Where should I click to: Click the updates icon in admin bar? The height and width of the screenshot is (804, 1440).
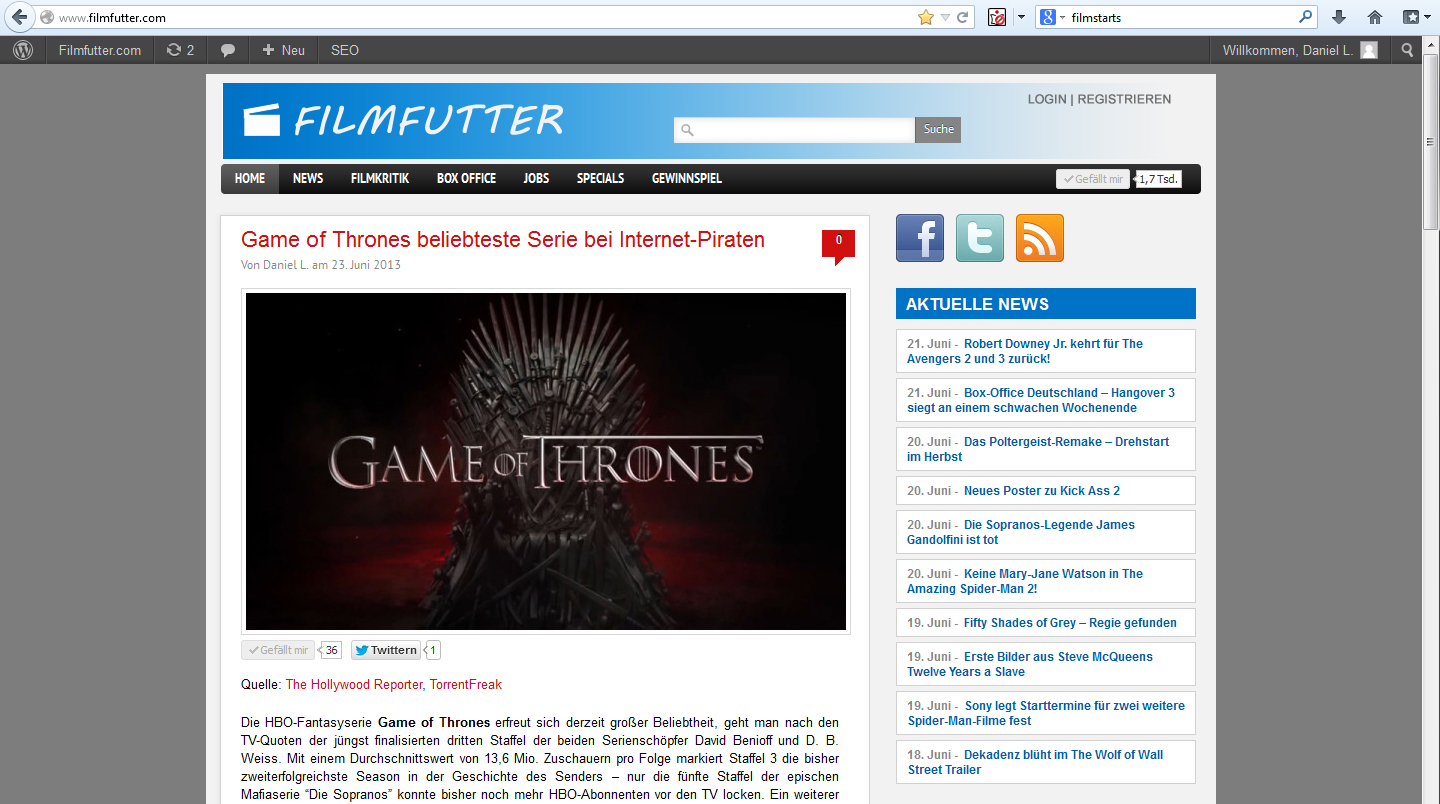pos(180,50)
